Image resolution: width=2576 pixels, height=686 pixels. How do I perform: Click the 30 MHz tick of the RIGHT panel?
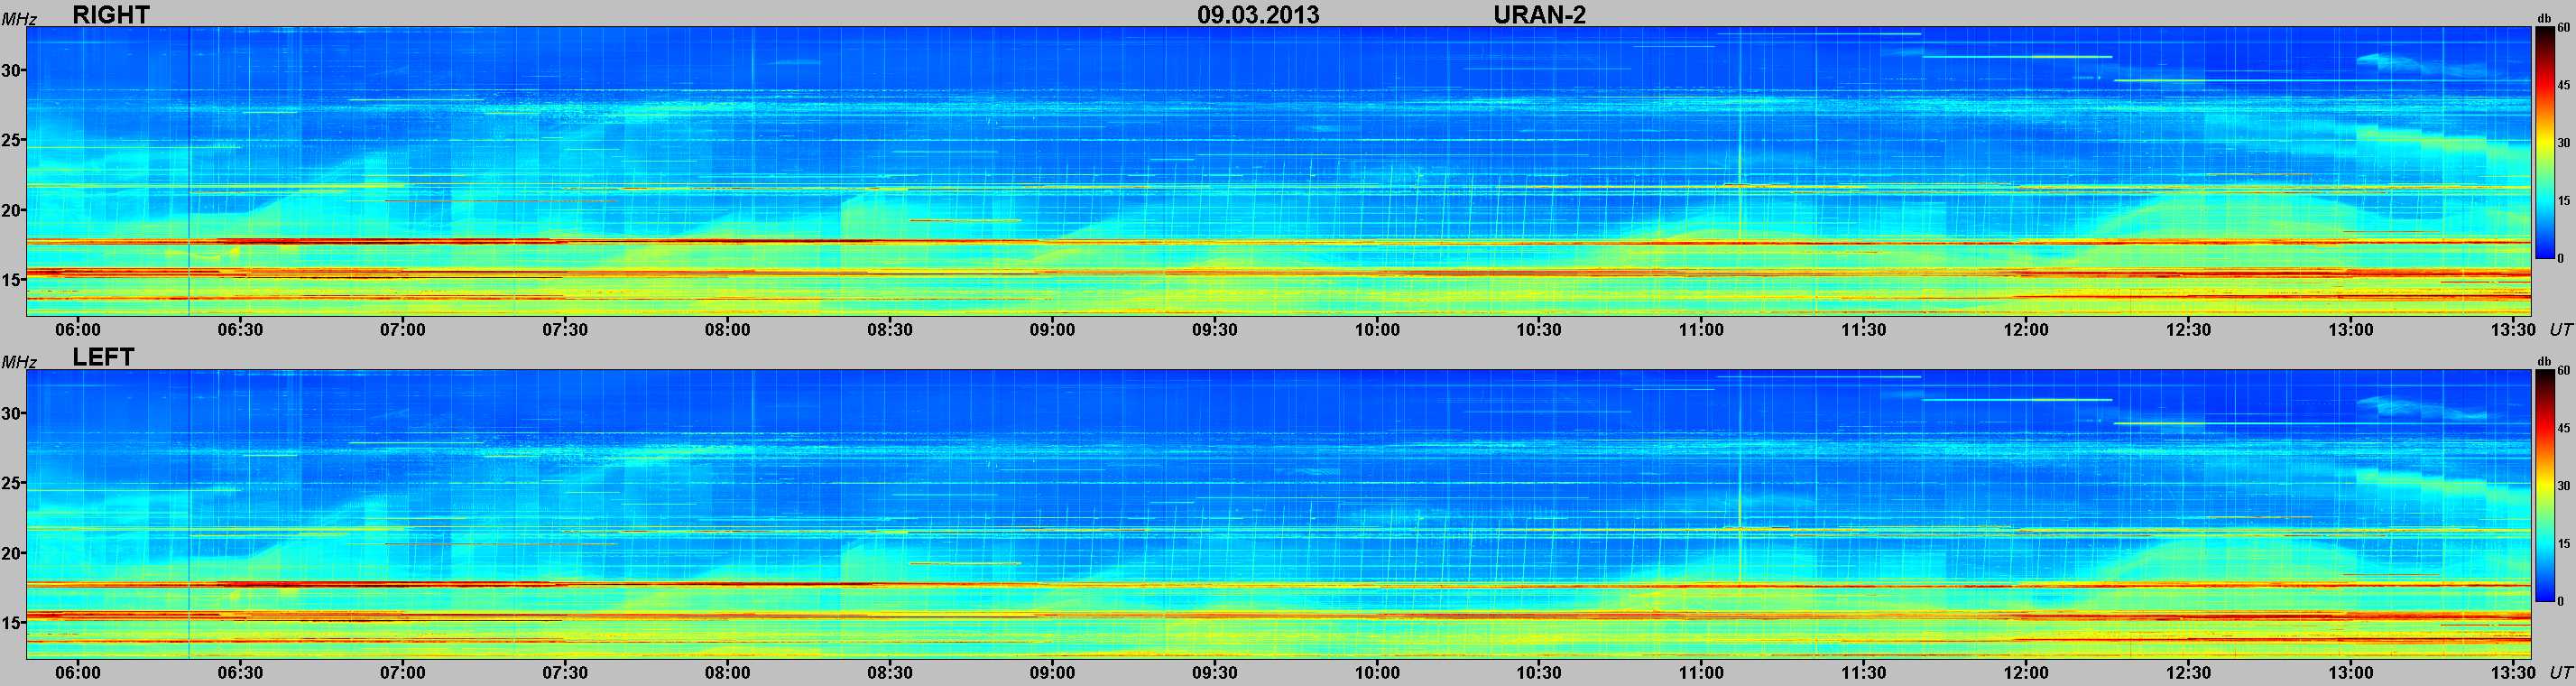pos(10,70)
